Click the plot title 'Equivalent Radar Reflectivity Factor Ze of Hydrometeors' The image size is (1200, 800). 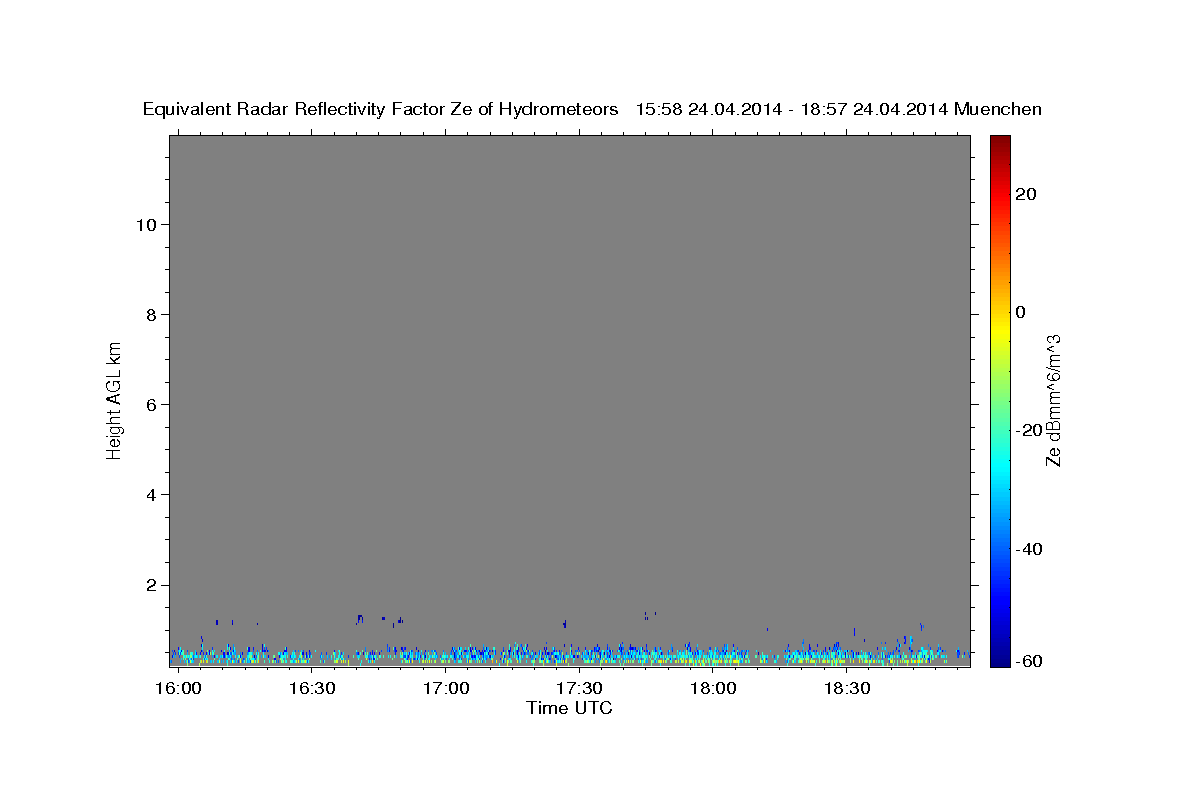[x=381, y=110]
